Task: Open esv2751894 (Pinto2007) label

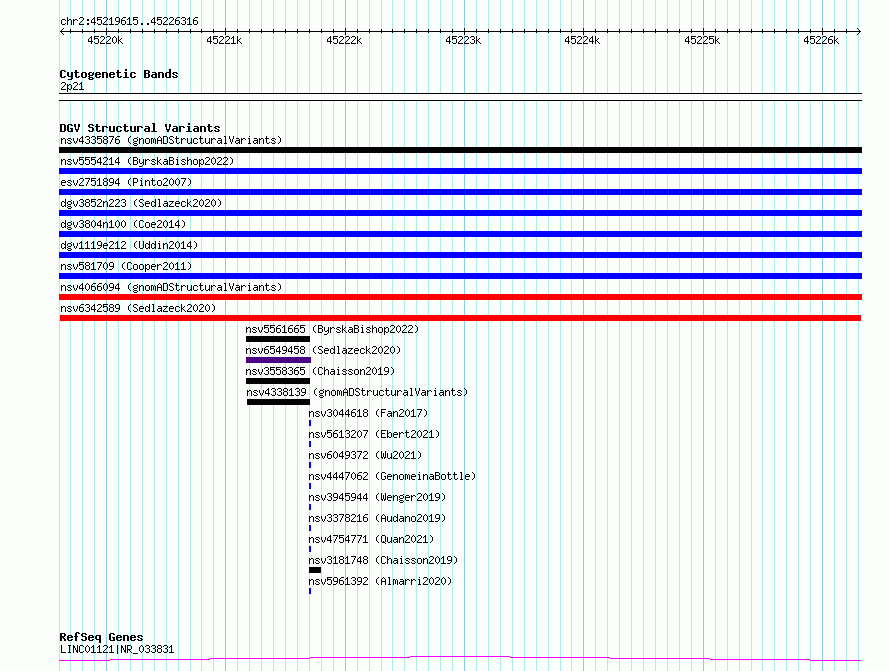Action: pyautogui.click(x=126, y=182)
